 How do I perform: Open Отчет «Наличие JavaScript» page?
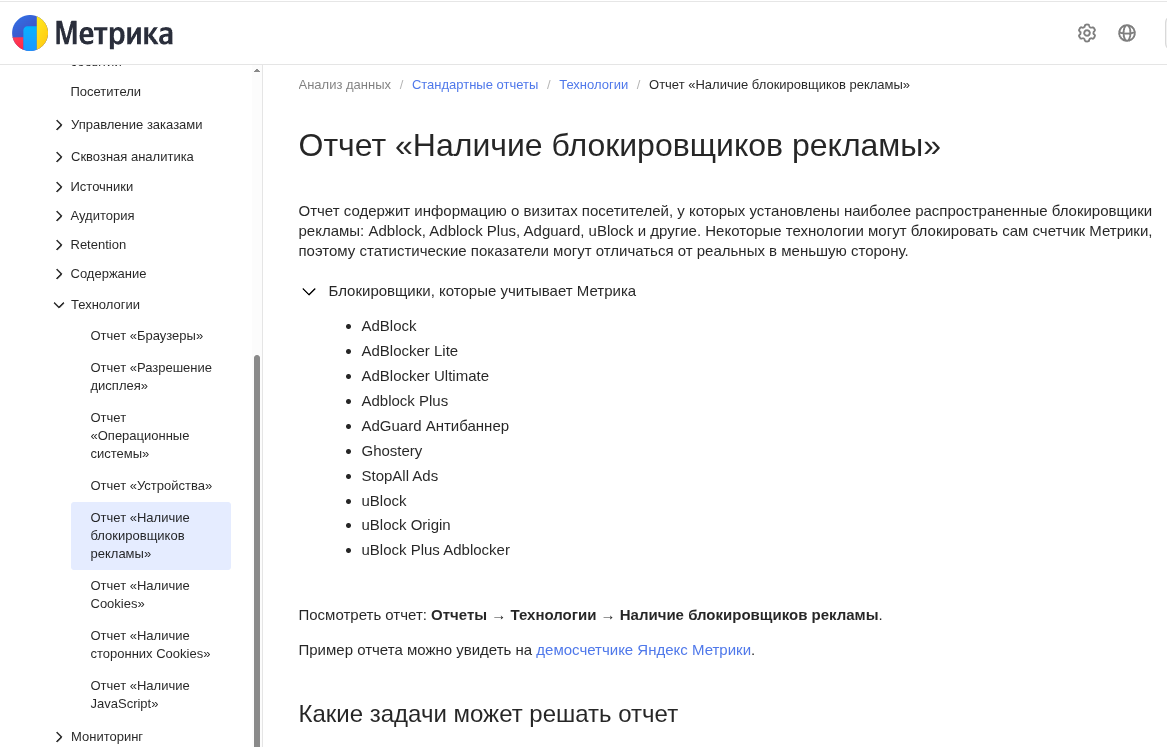pyautogui.click(x=140, y=694)
